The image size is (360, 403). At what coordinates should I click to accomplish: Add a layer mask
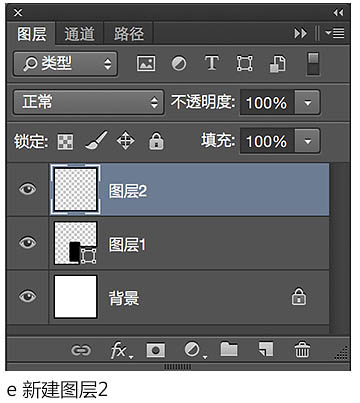point(156,350)
